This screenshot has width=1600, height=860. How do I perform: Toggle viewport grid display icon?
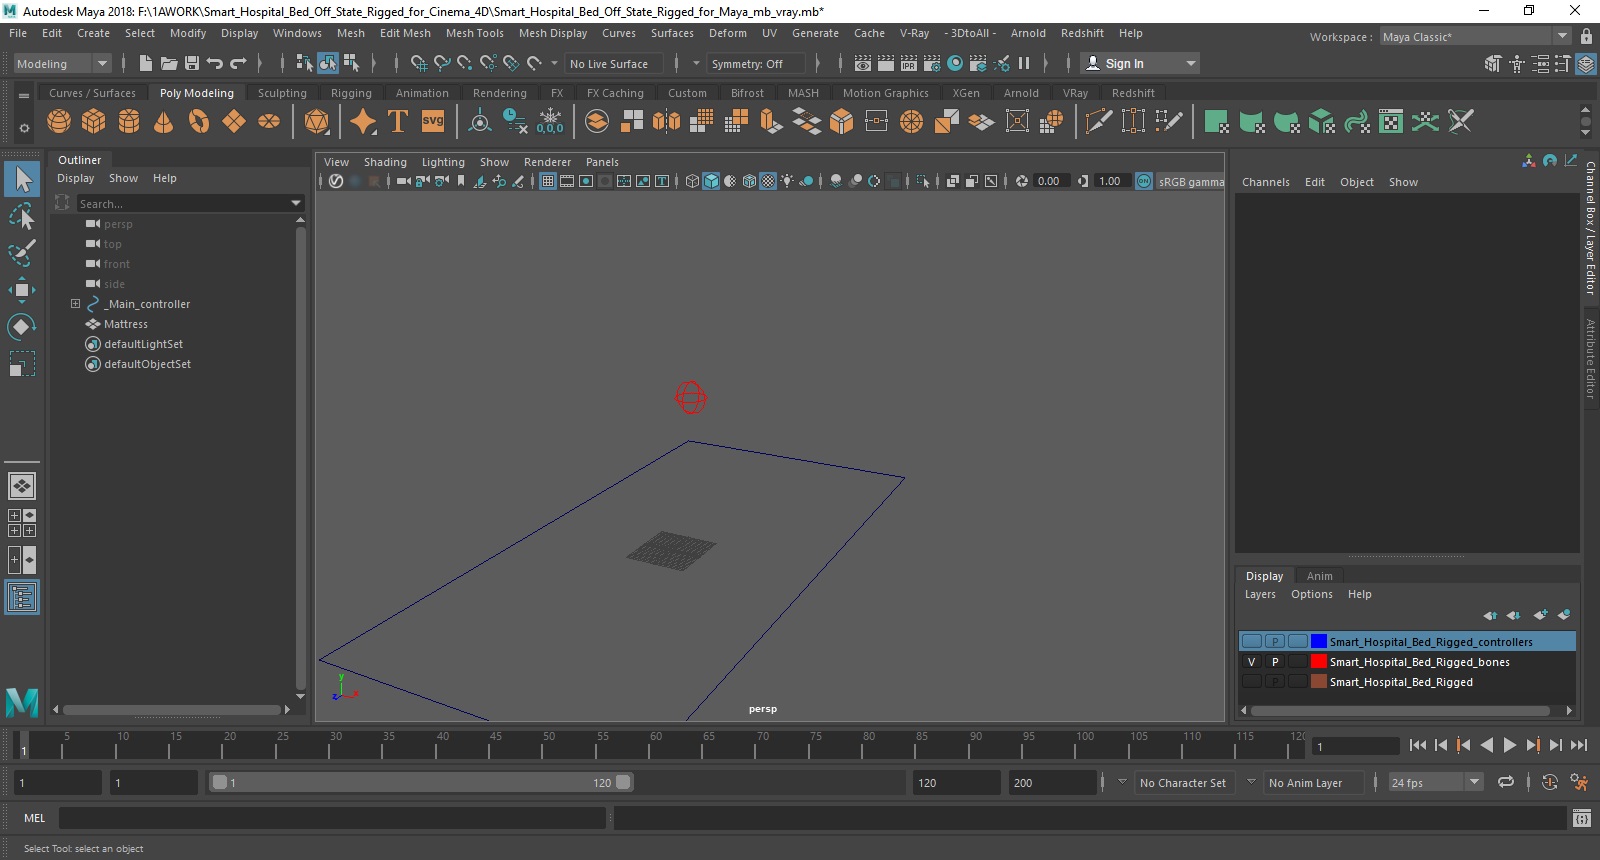548,181
